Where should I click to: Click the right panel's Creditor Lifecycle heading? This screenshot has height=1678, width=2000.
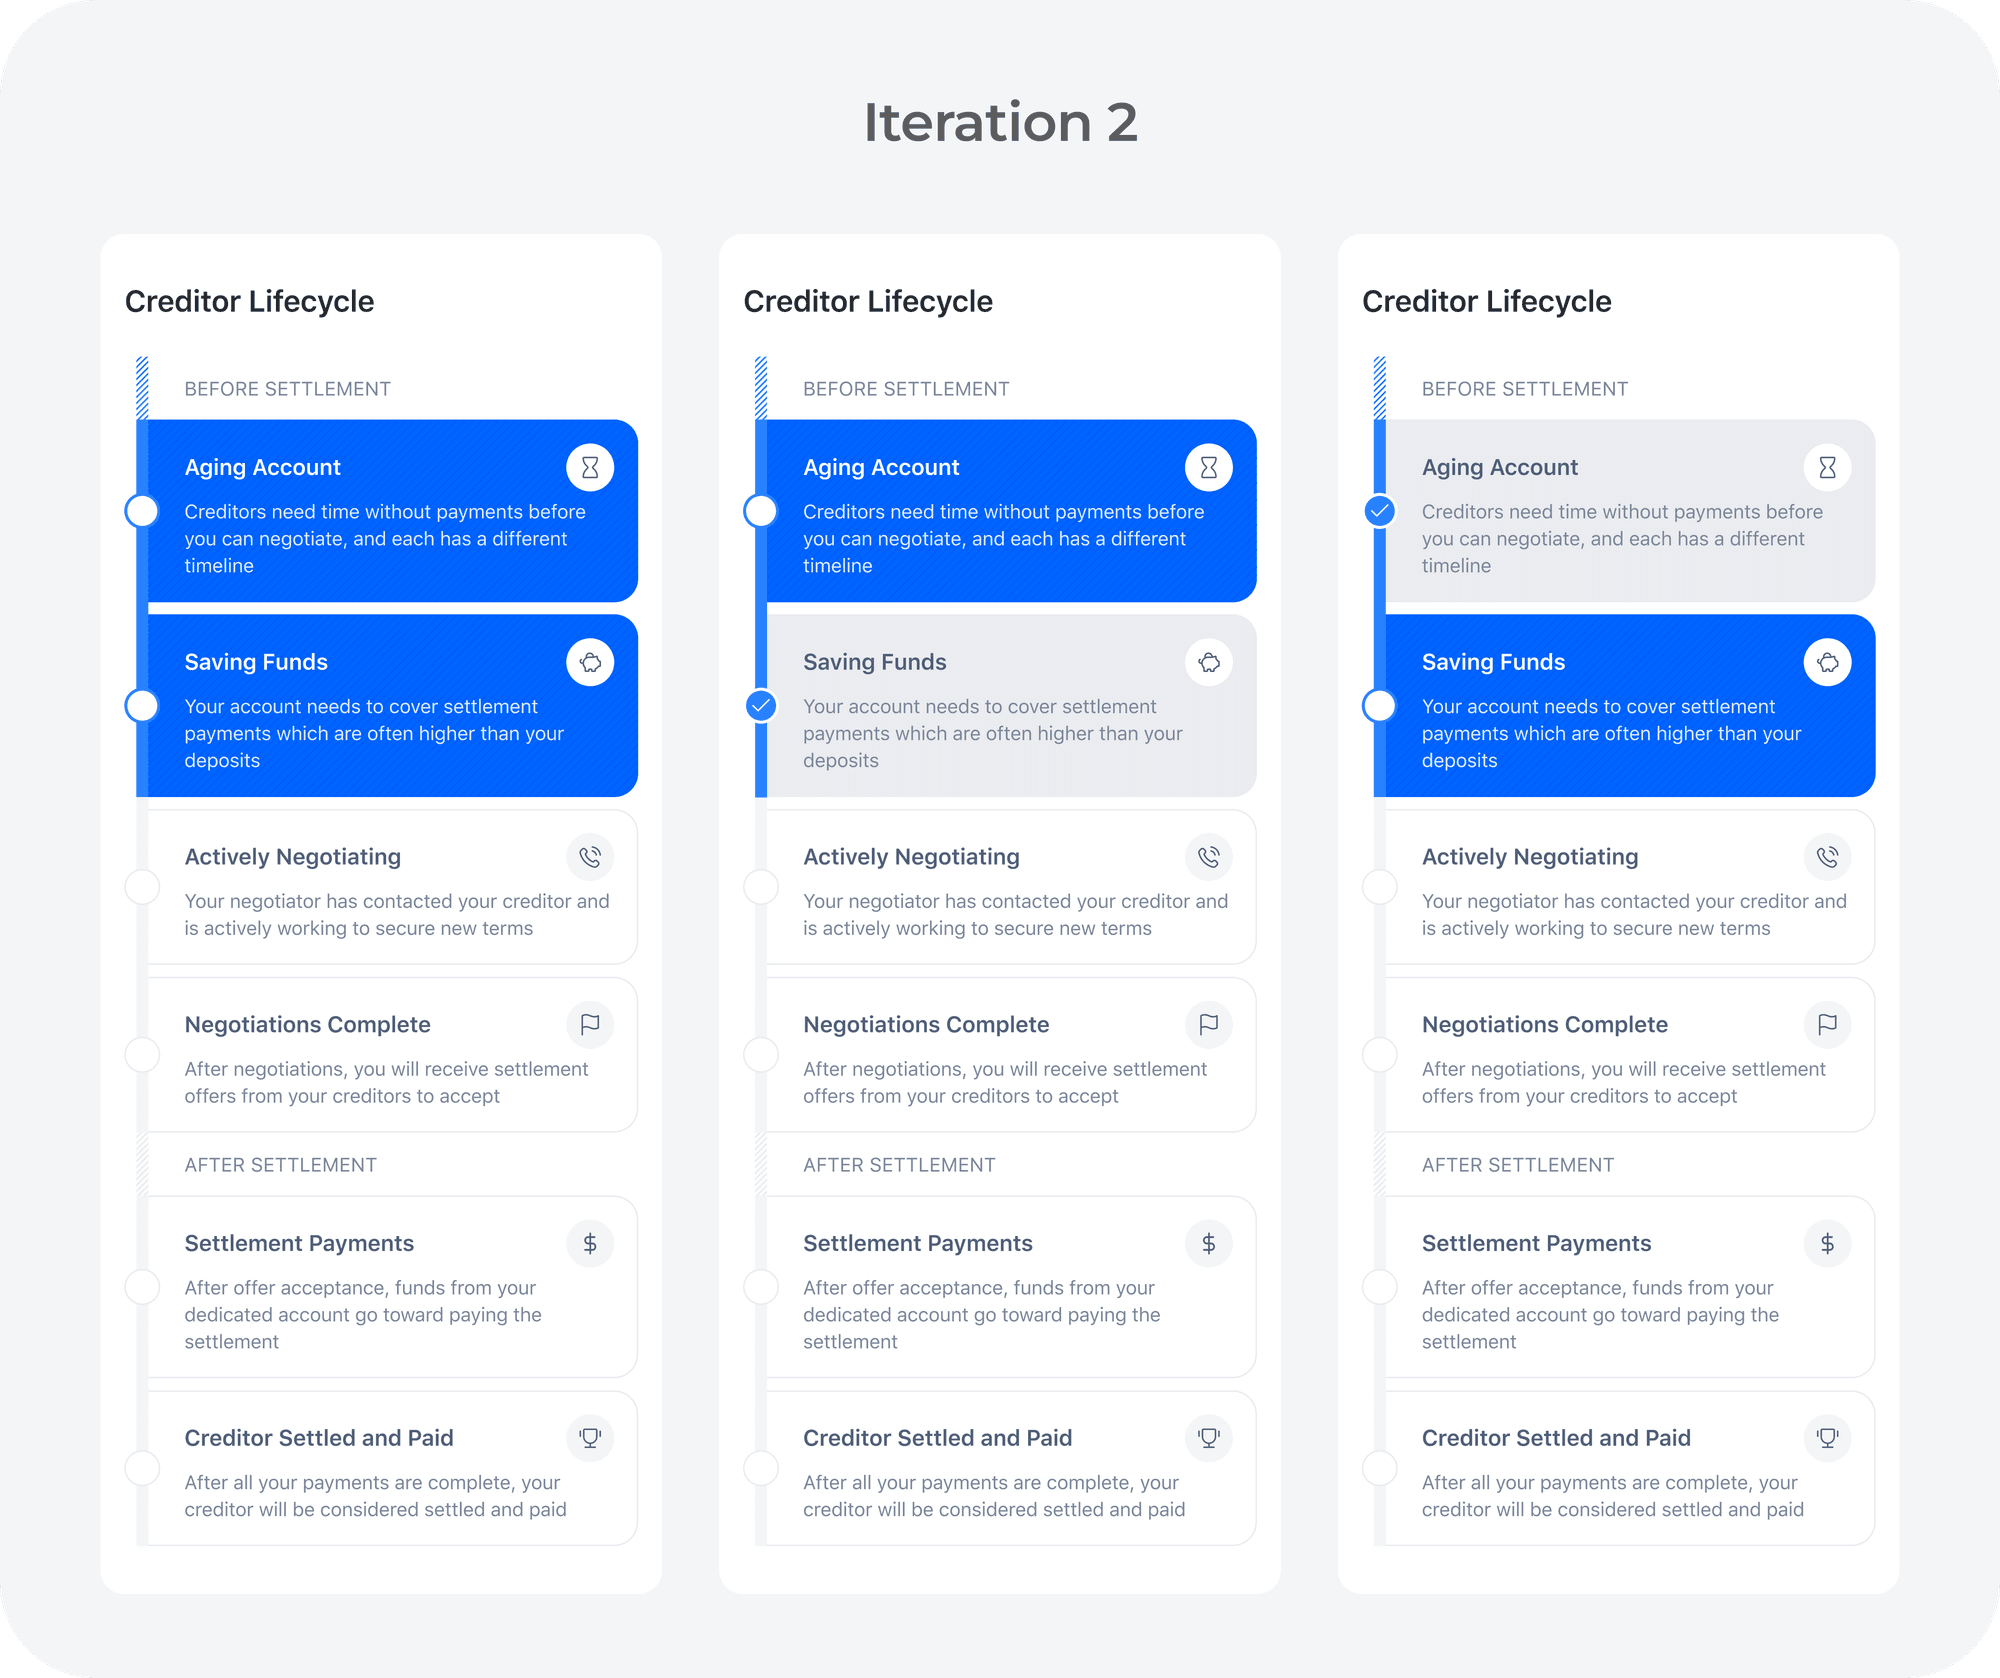pyautogui.click(x=1486, y=301)
